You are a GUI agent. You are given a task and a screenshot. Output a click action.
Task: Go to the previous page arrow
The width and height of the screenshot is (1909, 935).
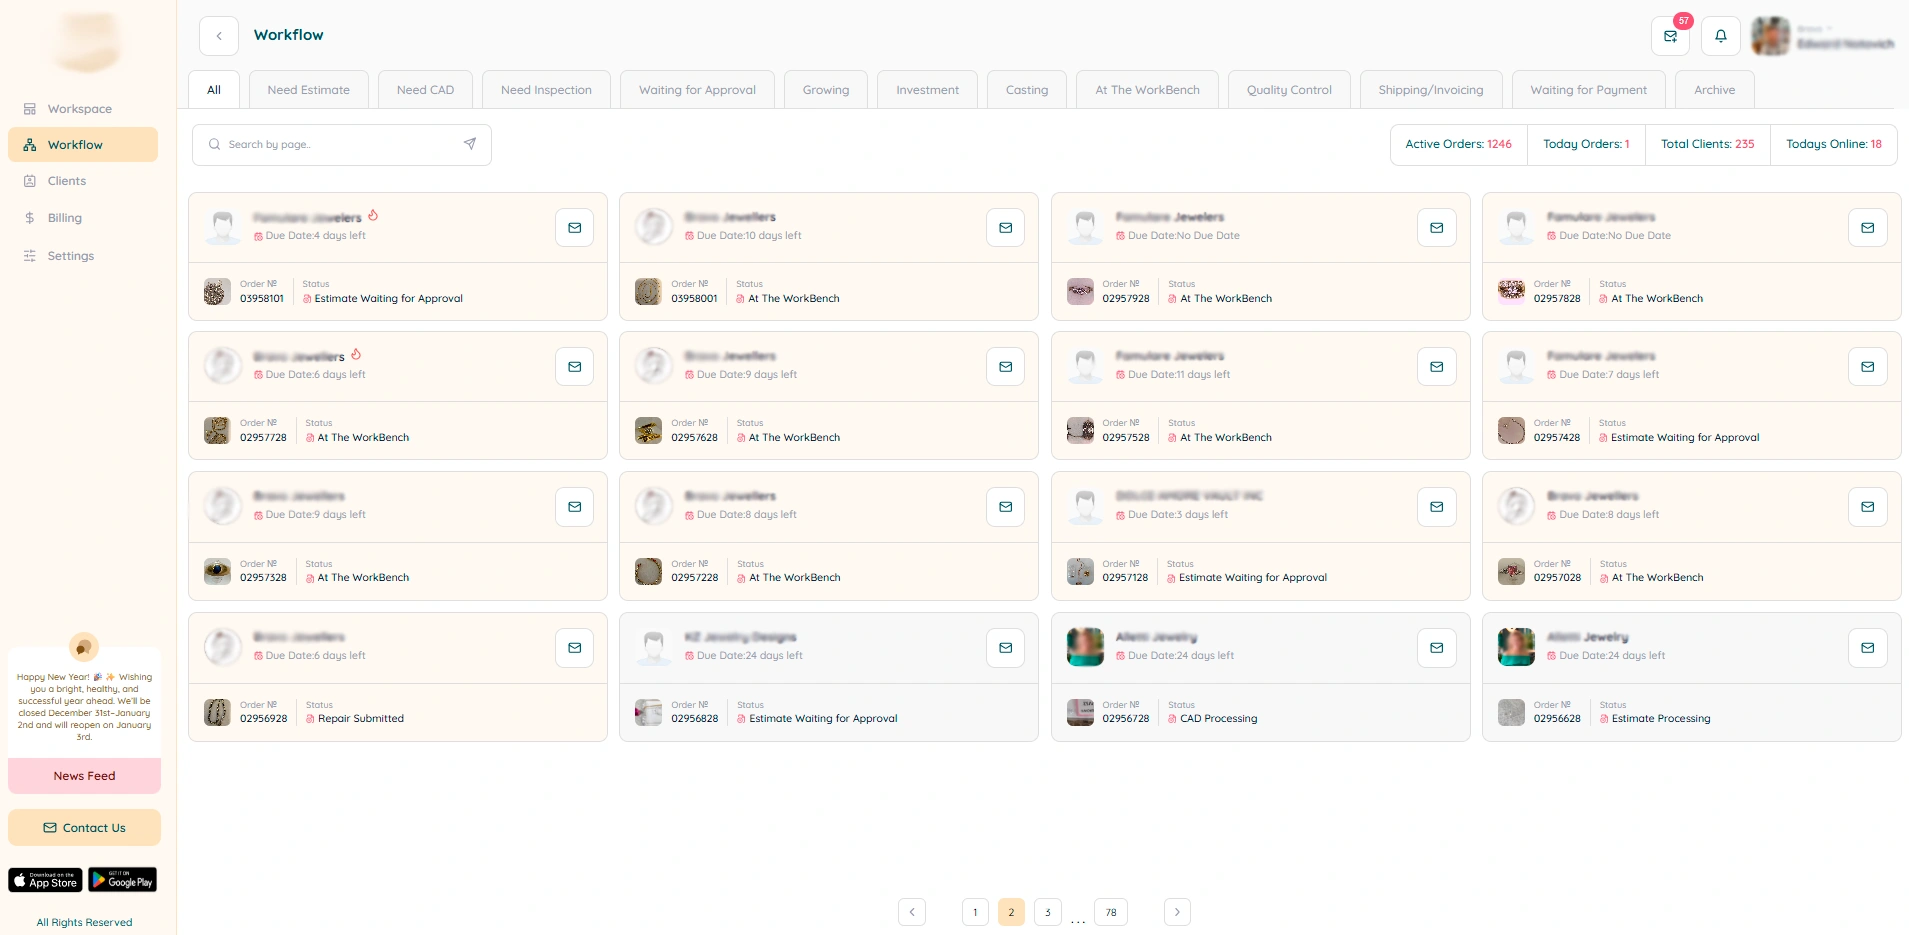point(912,912)
